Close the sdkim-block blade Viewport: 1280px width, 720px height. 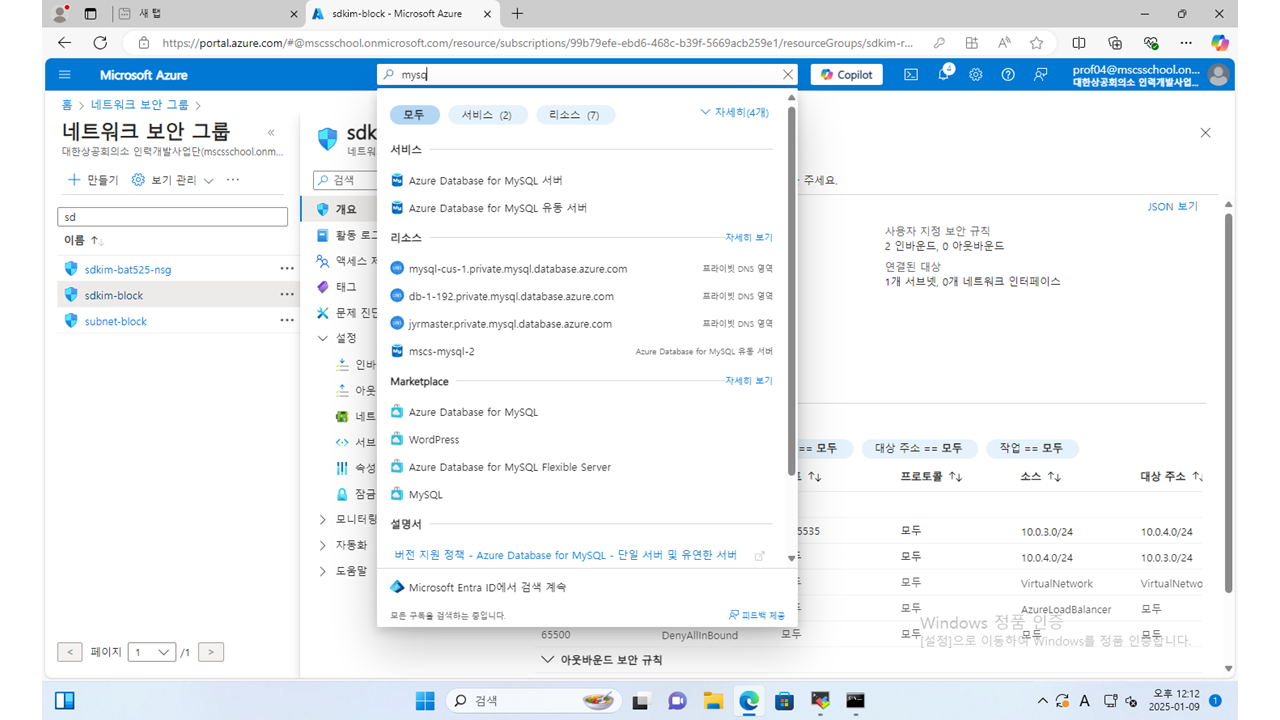point(1205,133)
